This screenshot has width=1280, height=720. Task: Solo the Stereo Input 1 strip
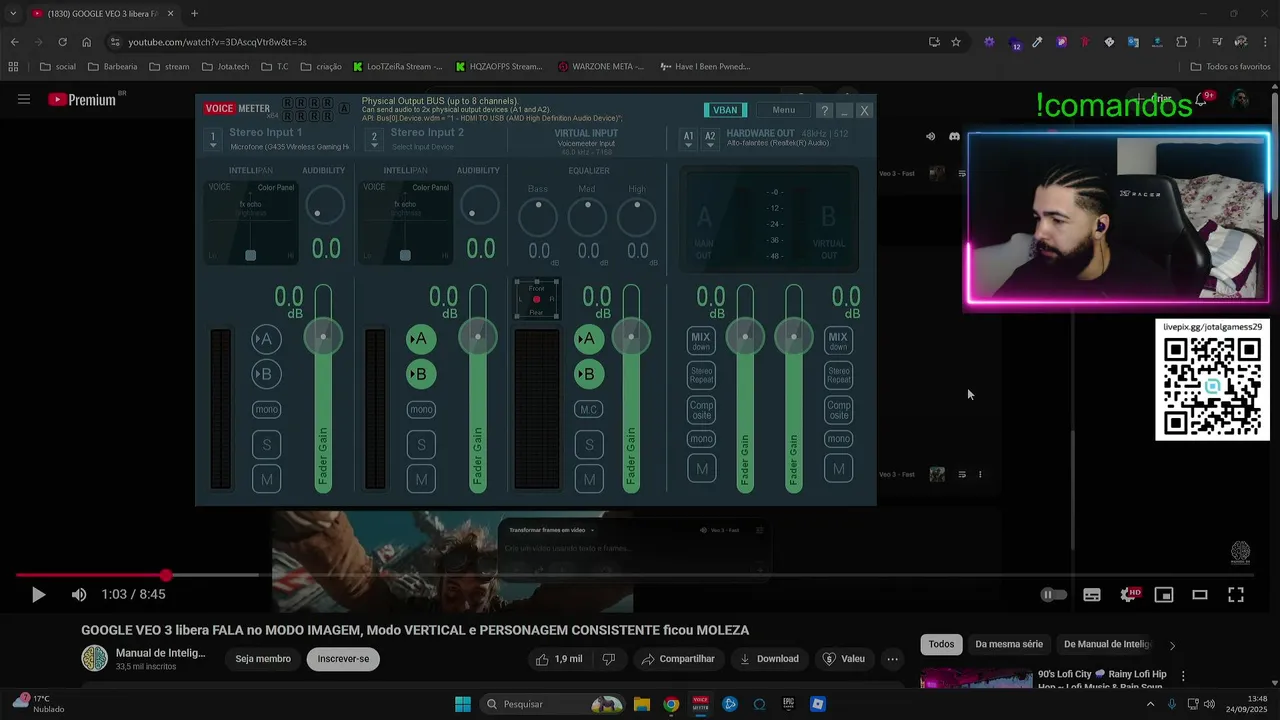point(266,444)
